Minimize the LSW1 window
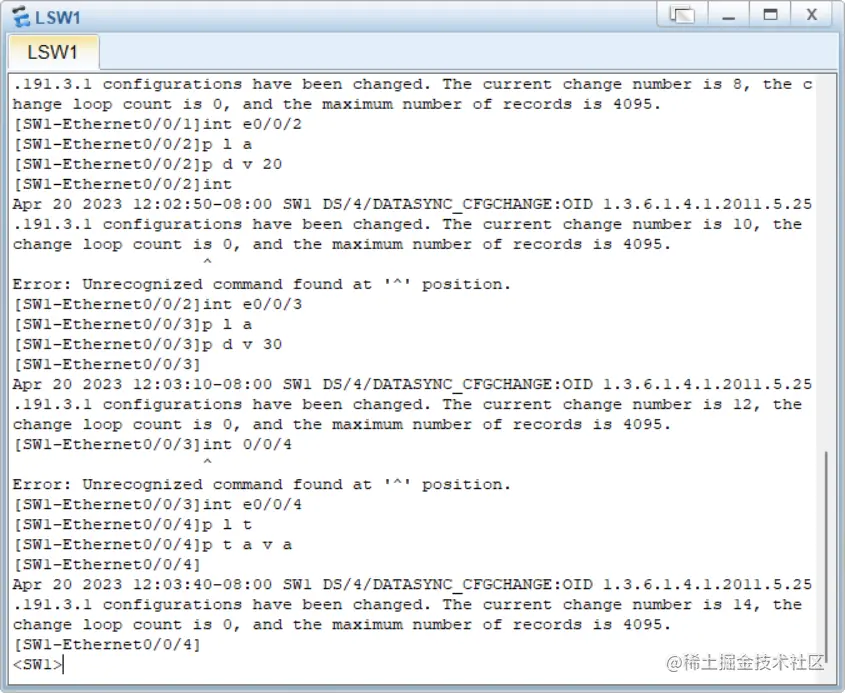The height and width of the screenshot is (693, 845). pos(729,15)
